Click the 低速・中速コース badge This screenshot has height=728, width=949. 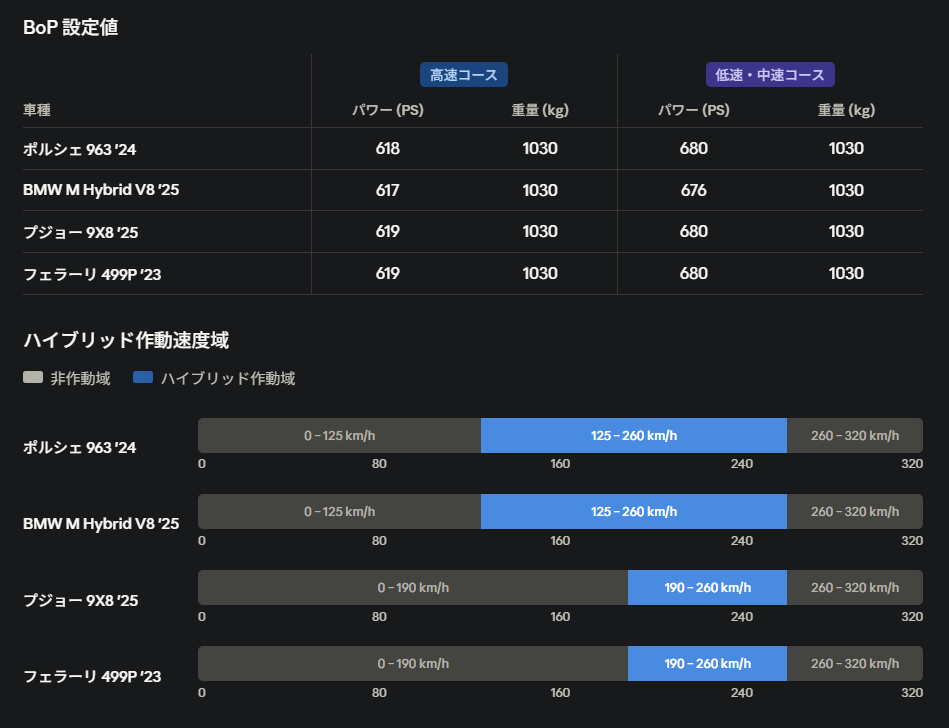[x=770, y=74]
